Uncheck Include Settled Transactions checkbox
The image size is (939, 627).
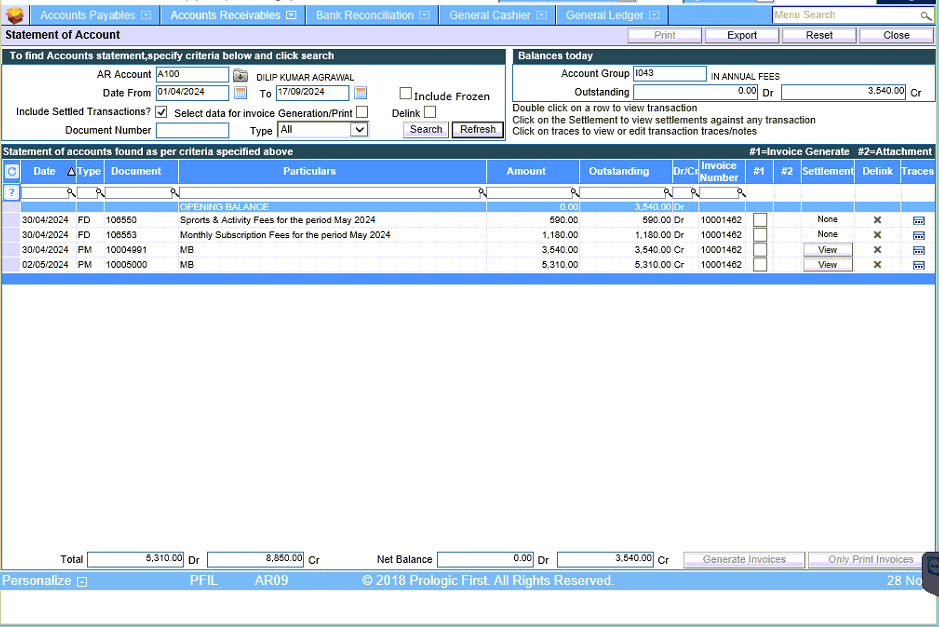pos(161,112)
